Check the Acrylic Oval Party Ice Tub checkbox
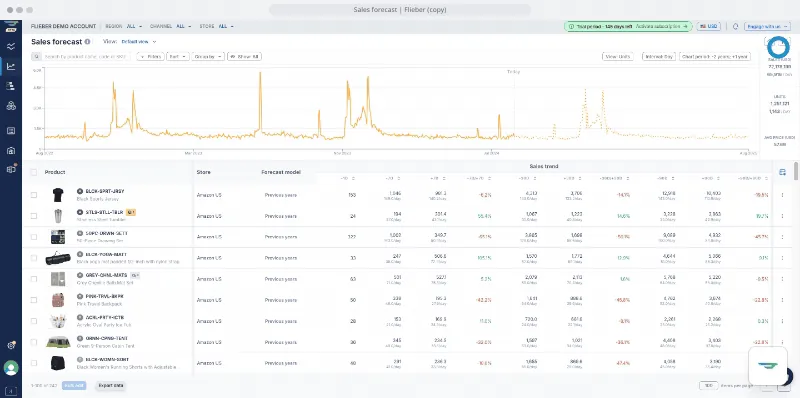Image resolution: width=800 pixels, height=398 pixels. point(34,321)
